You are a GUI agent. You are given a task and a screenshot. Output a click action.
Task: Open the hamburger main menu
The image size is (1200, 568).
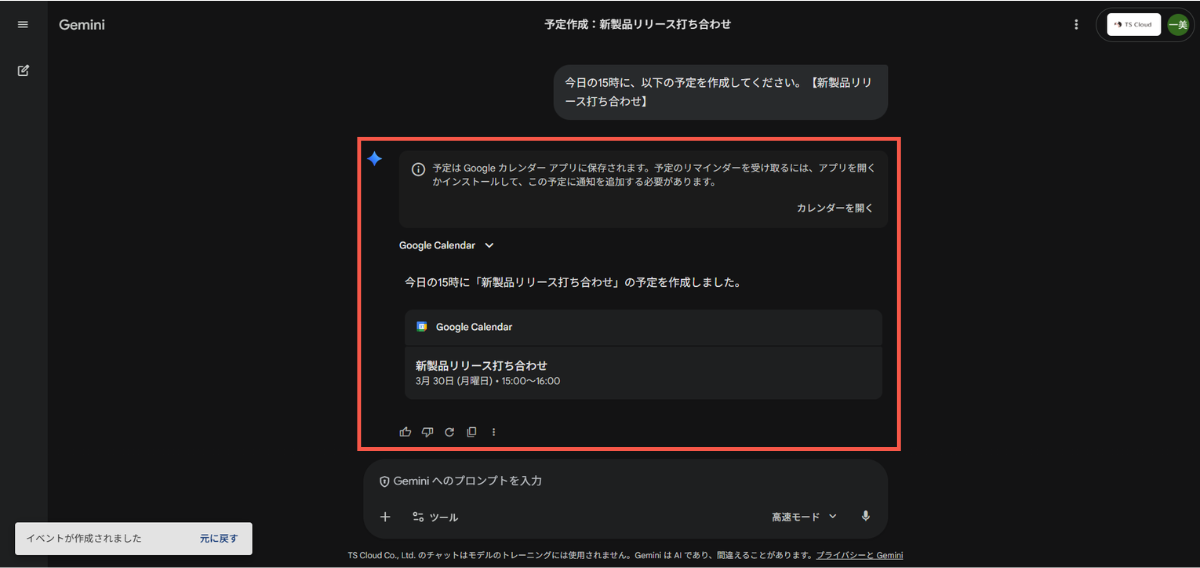23,25
